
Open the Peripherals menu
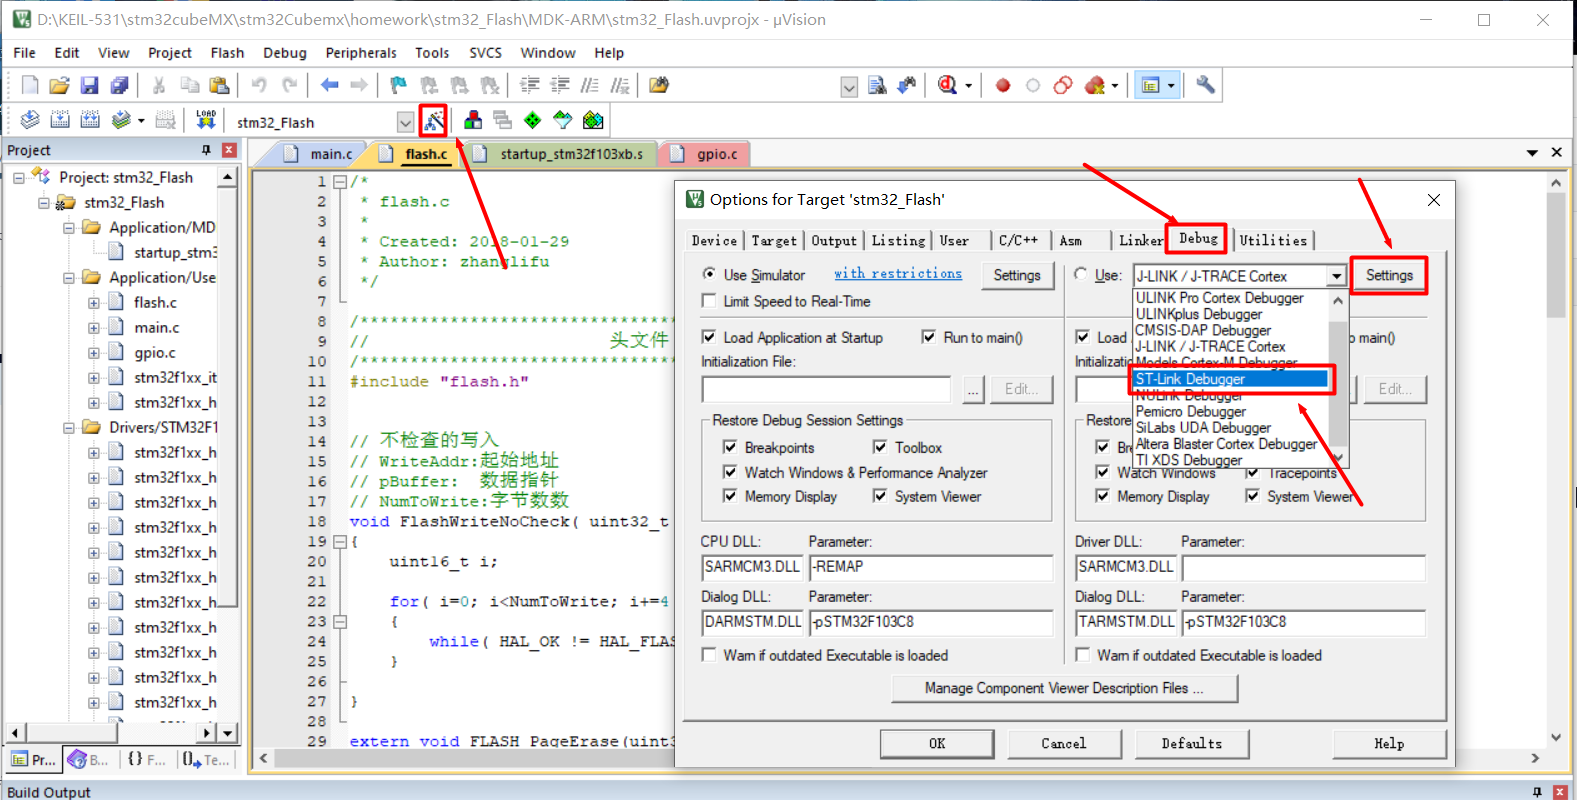click(x=361, y=53)
